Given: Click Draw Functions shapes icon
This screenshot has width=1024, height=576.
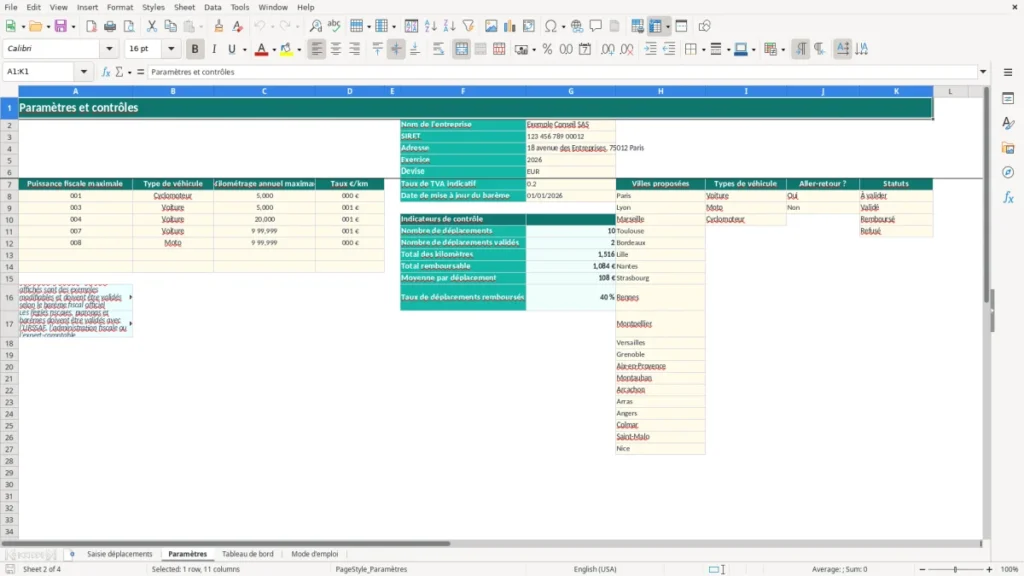Looking at the screenshot, I should point(704,26).
